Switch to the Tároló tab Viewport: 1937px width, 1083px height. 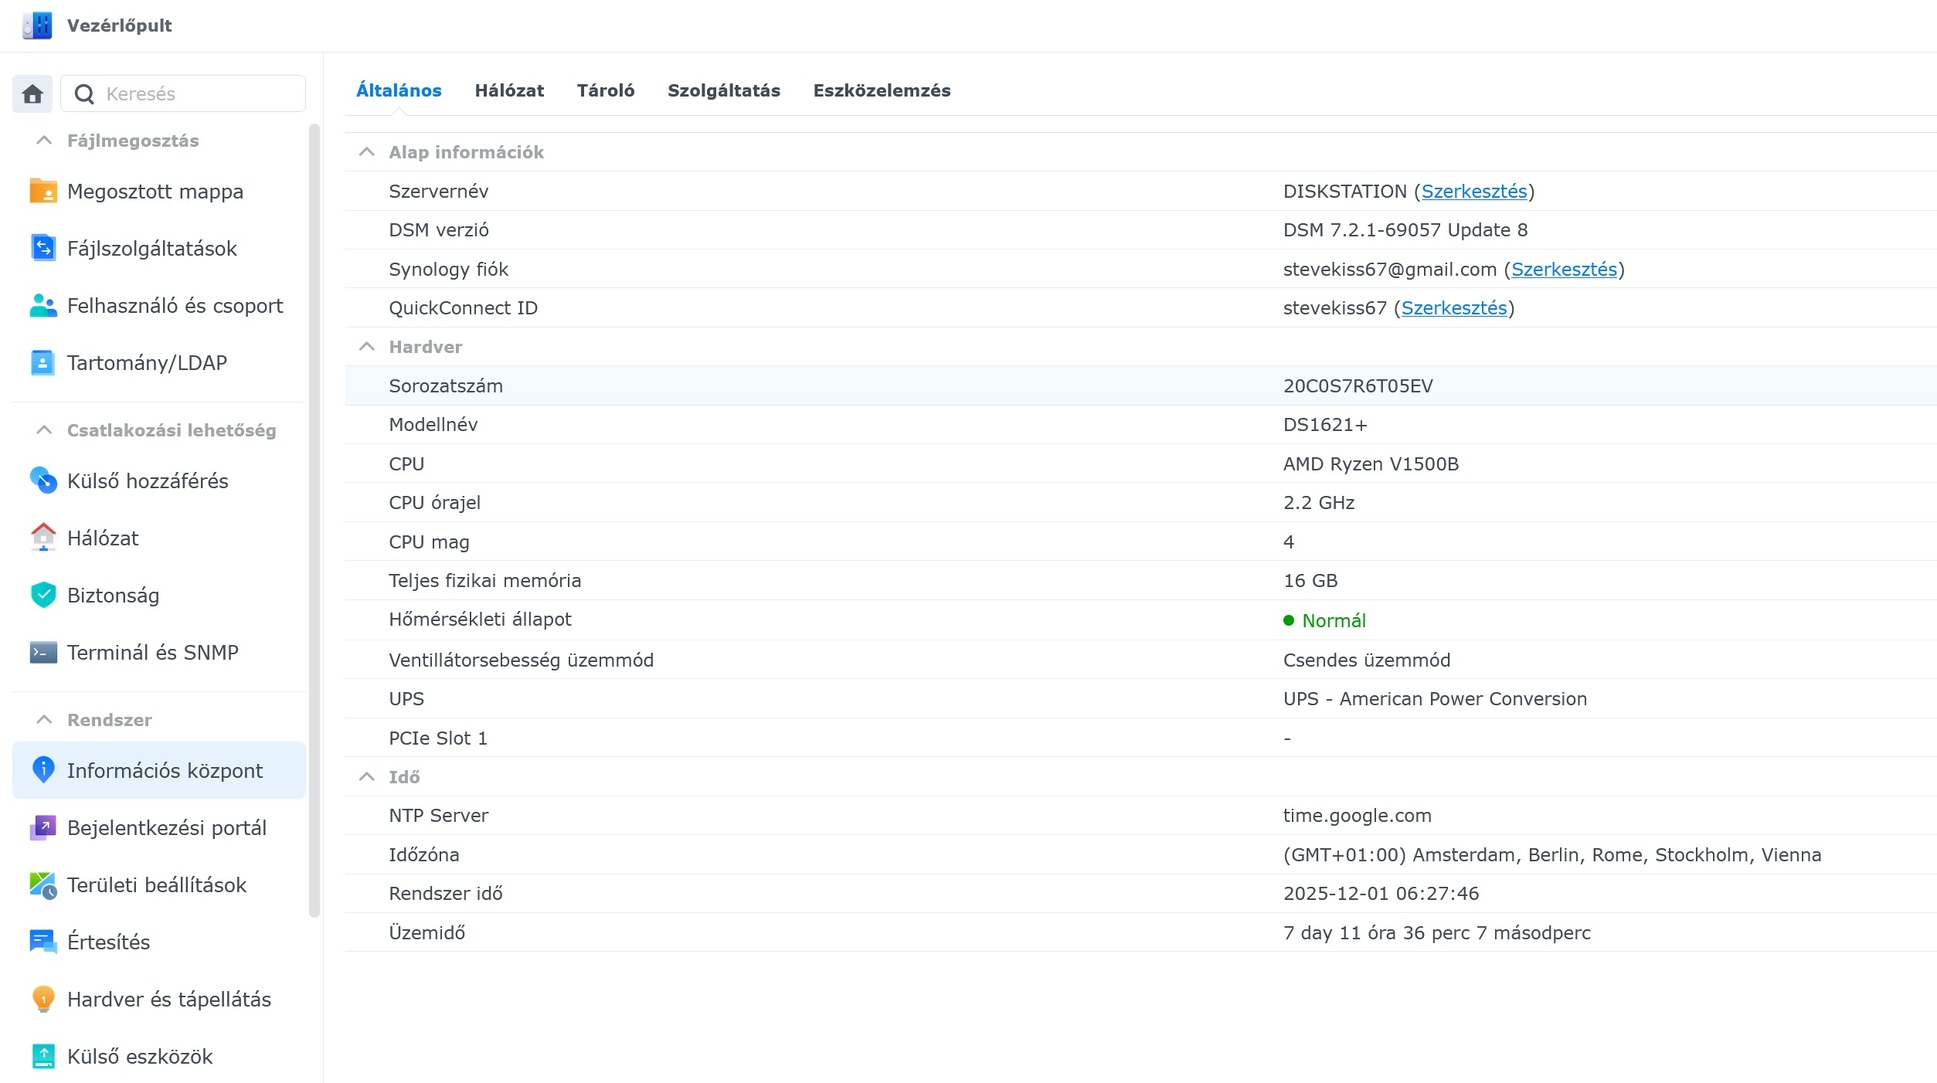tap(605, 90)
